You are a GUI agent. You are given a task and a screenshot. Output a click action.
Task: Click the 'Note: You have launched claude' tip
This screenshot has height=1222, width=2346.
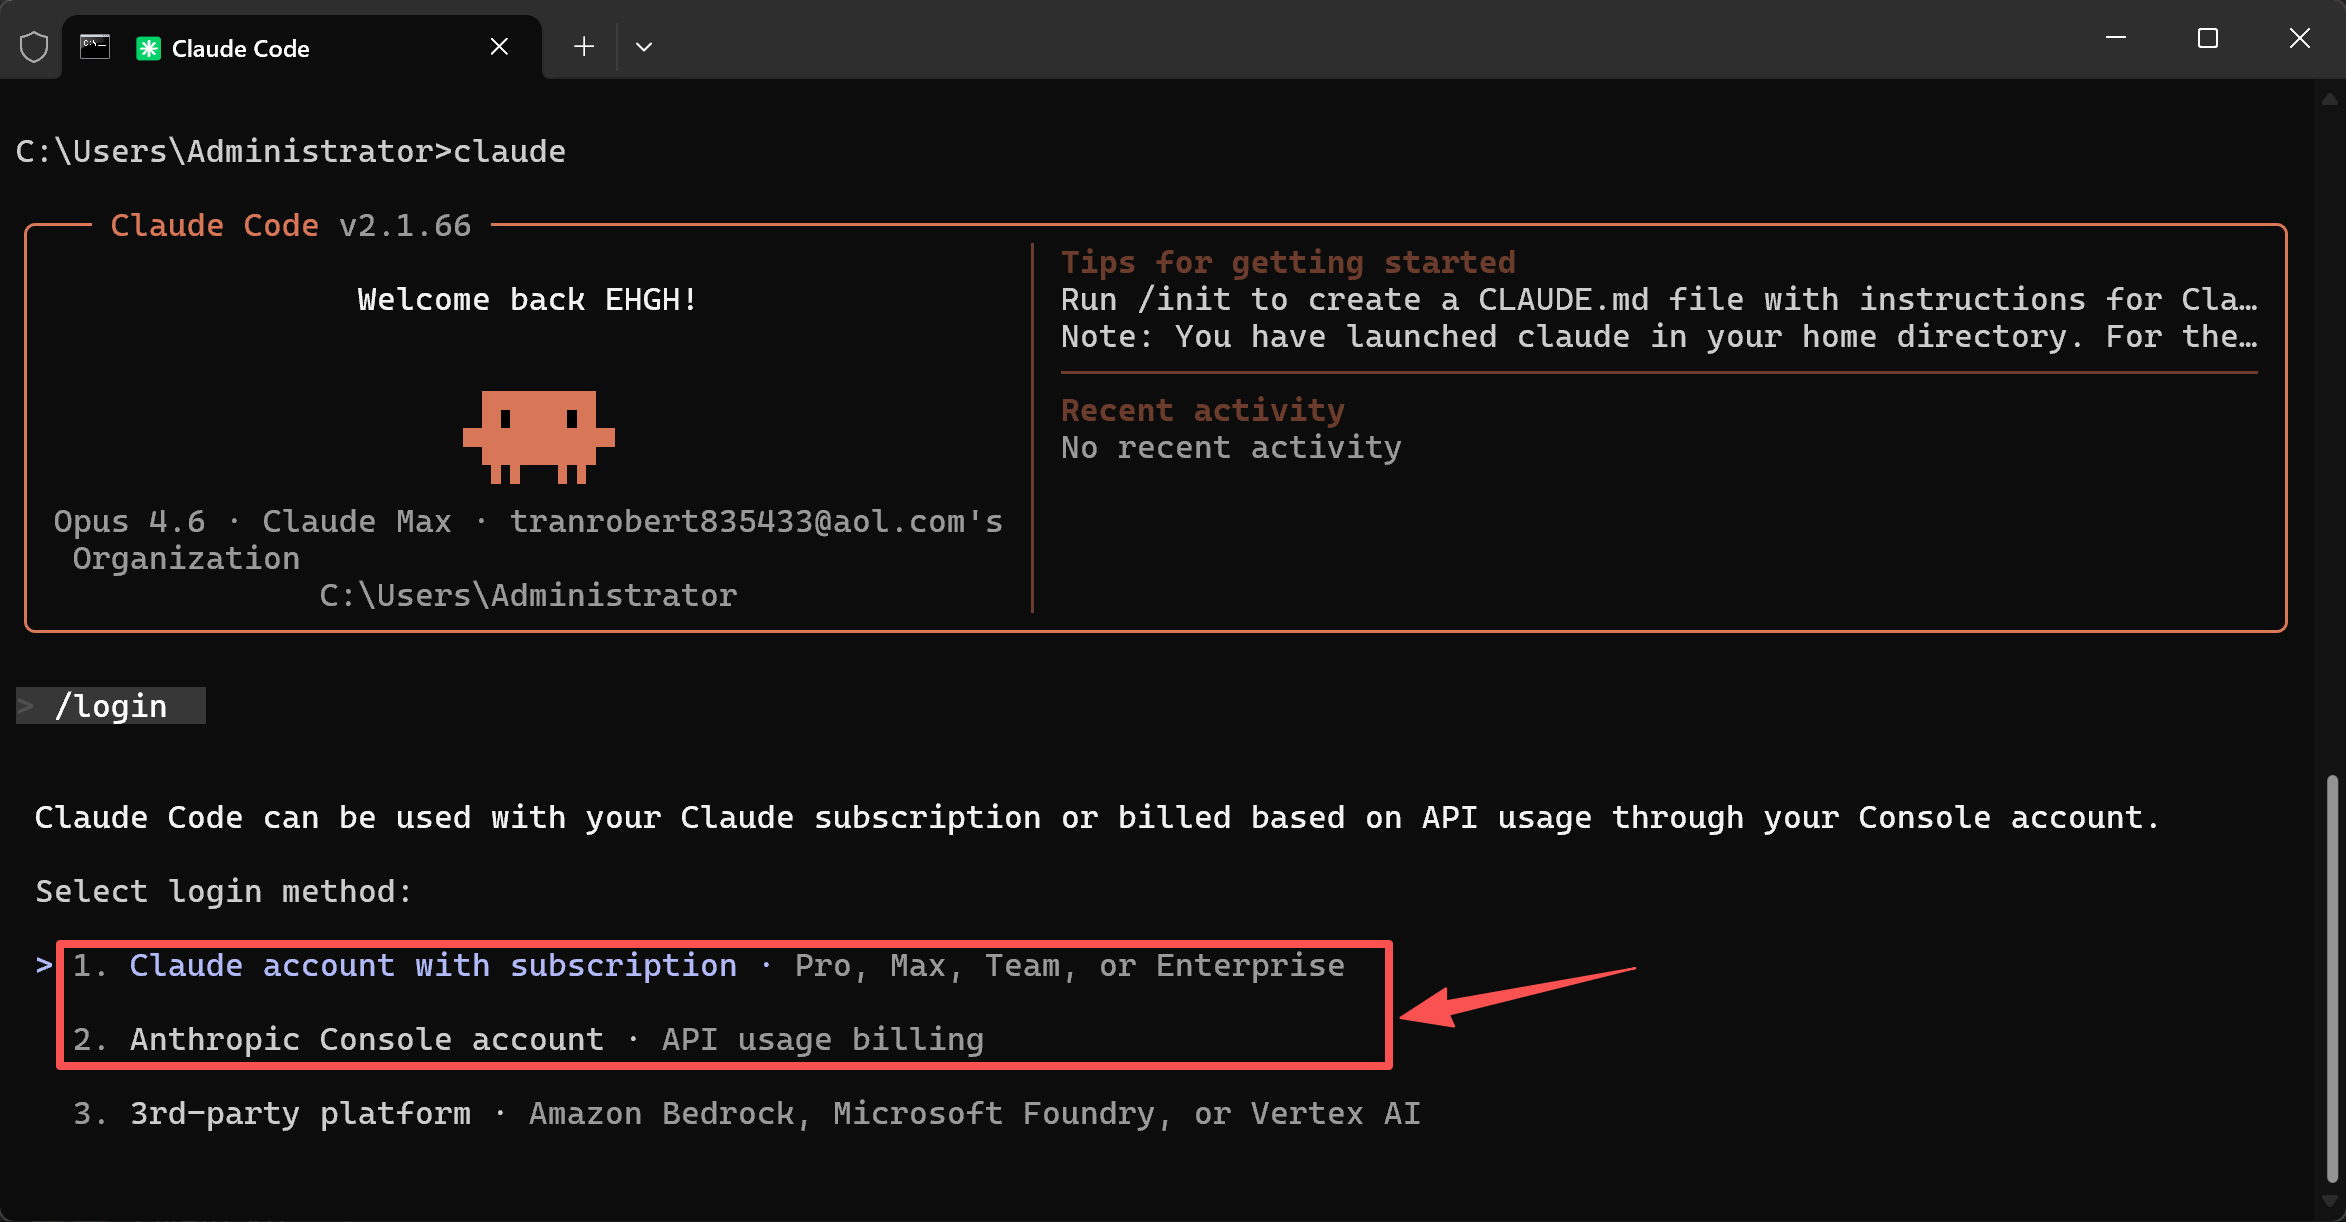pyautogui.click(x=1659, y=337)
